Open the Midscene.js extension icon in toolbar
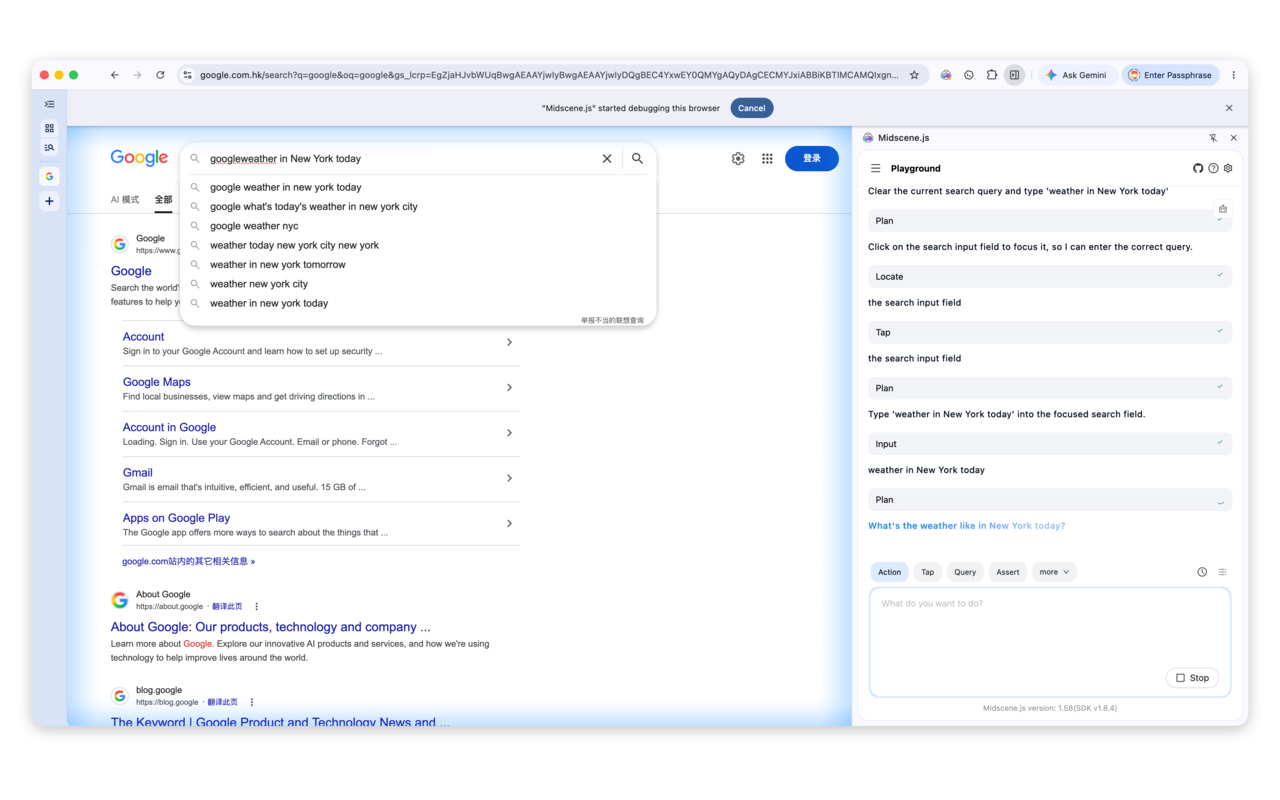The height and width of the screenshot is (800, 1280). 946,75
